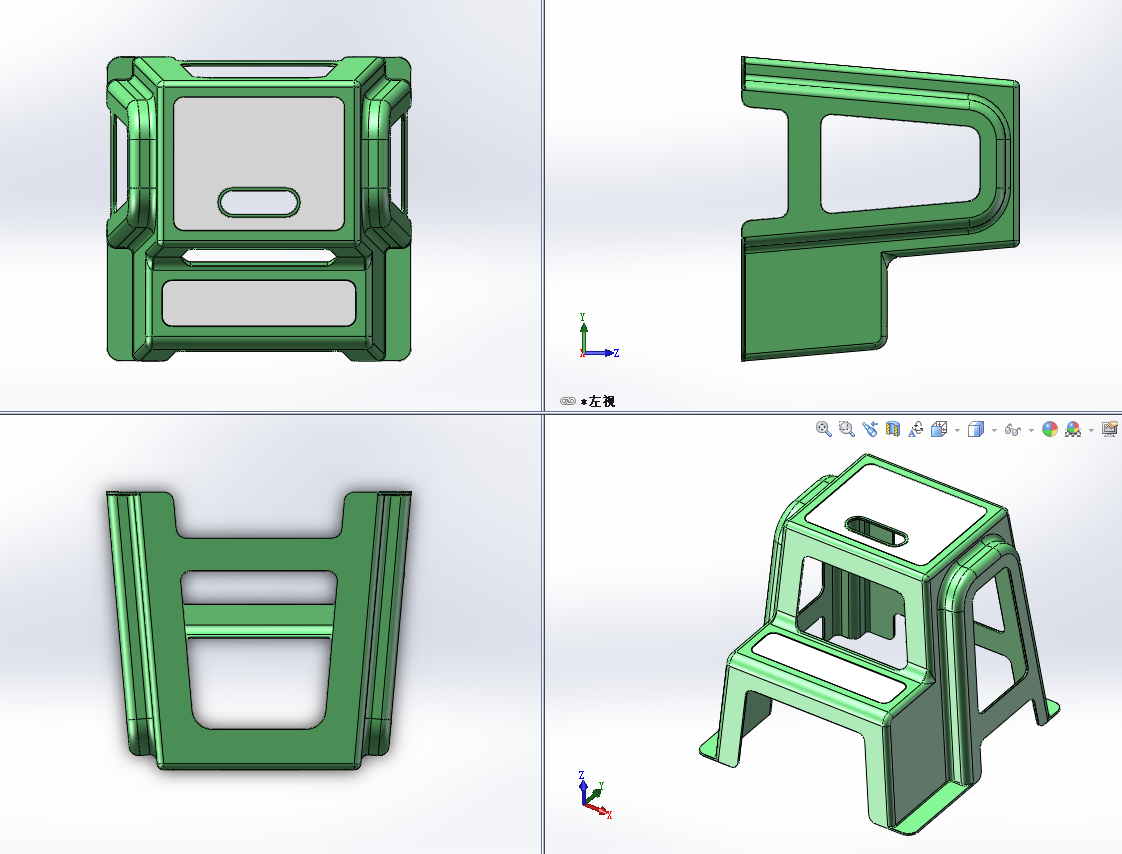1122x854 pixels.
Task: Select the Zoom to Area tool
Action: 847,429
